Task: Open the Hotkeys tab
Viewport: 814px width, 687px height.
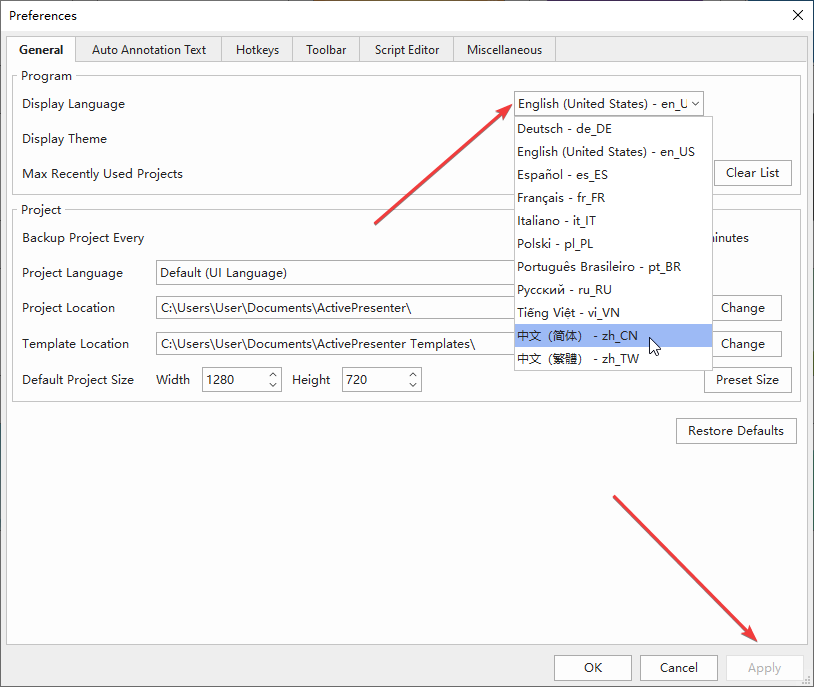Action: coord(257,50)
